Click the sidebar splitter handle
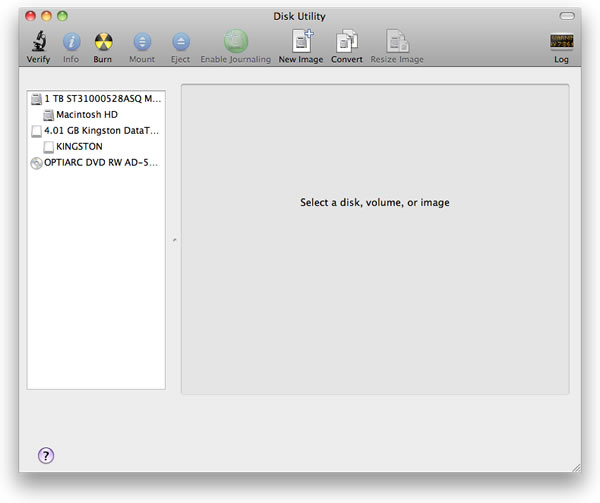Screen dimensions: 600x503 point(173,240)
